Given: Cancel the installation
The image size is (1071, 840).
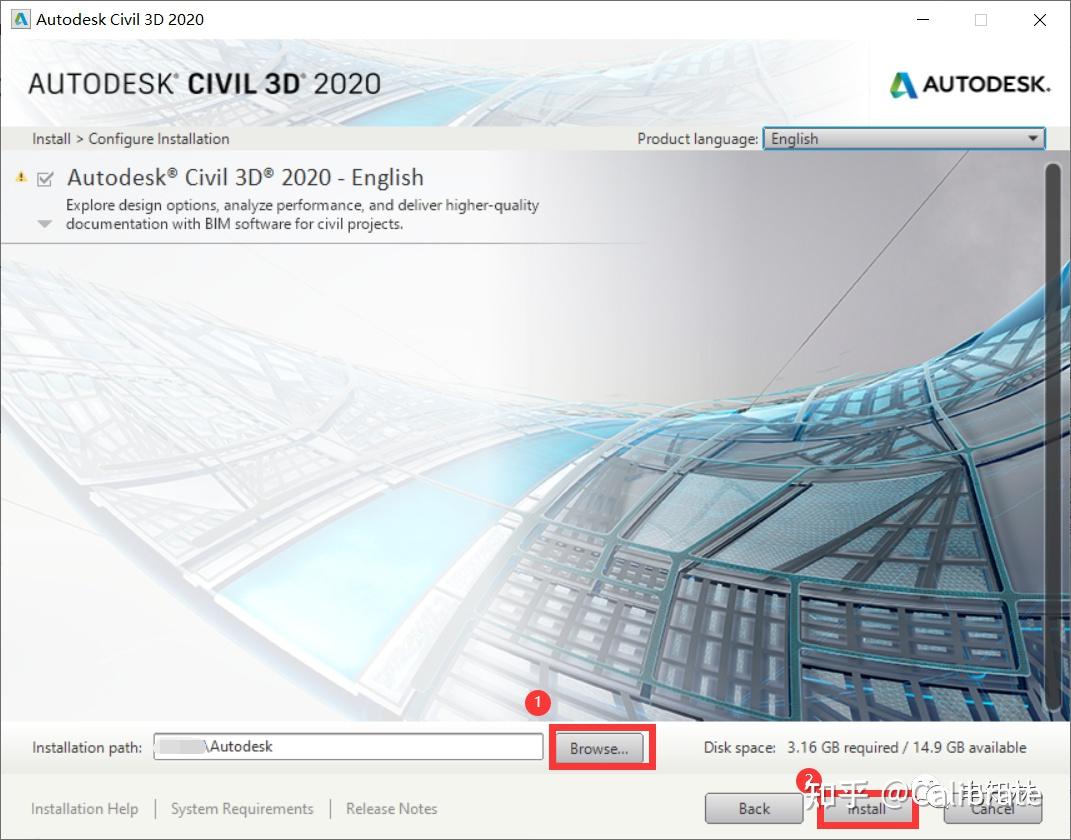Looking at the screenshot, I should pyautogui.click(x=992, y=808).
